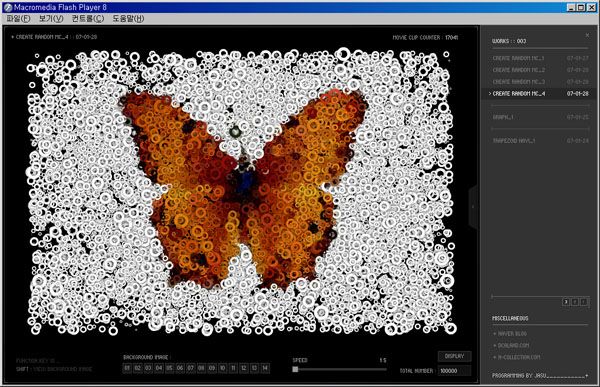
Task: Click the second works list page button
Action: pyautogui.click(x=575, y=302)
